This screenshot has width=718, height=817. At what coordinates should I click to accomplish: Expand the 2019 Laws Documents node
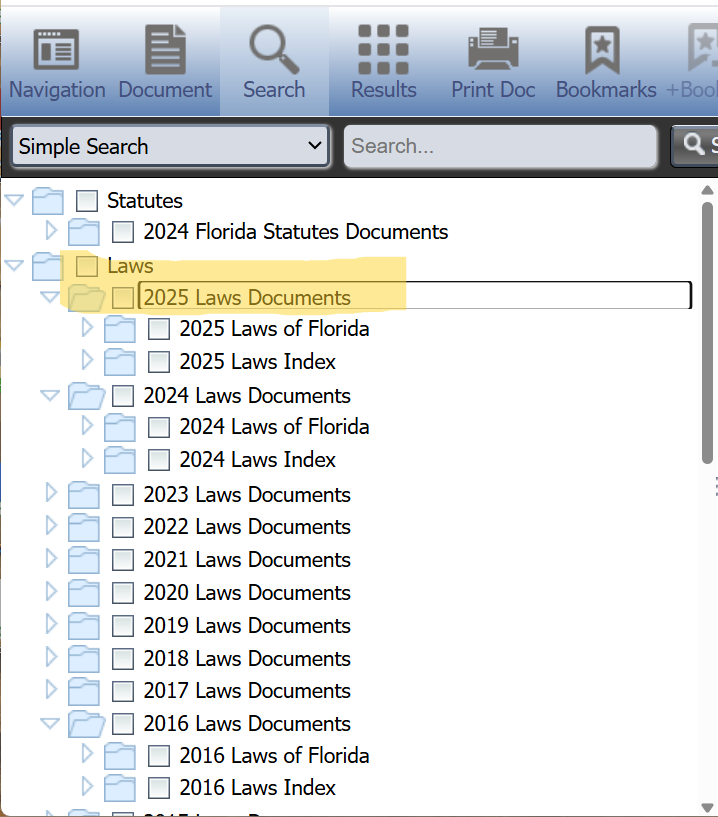pos(51,624)
